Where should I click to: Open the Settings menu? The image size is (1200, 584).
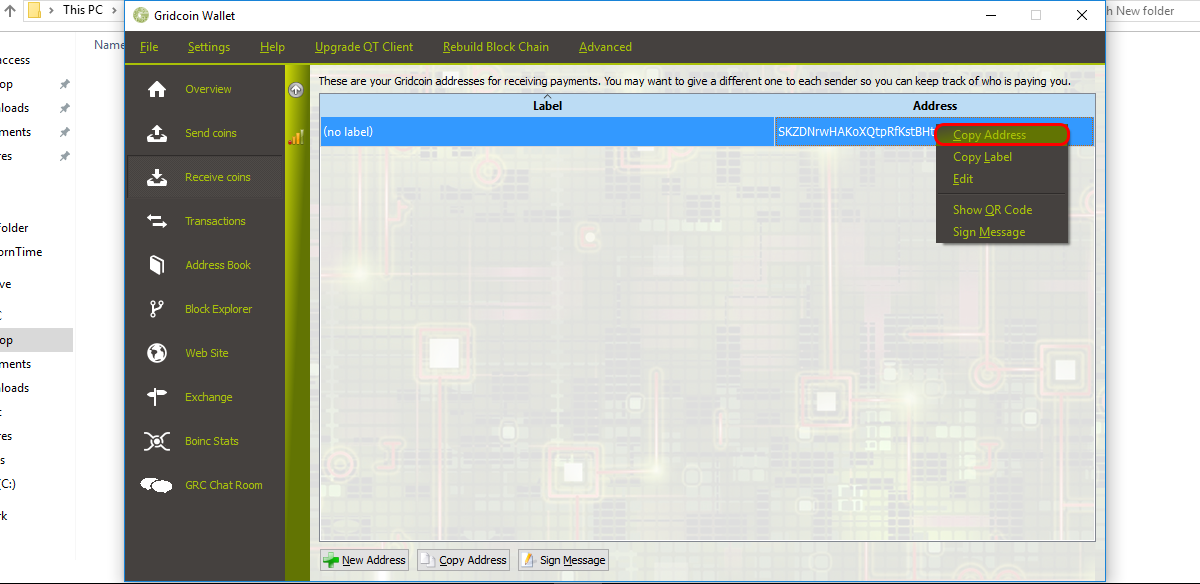click(209, 47)
